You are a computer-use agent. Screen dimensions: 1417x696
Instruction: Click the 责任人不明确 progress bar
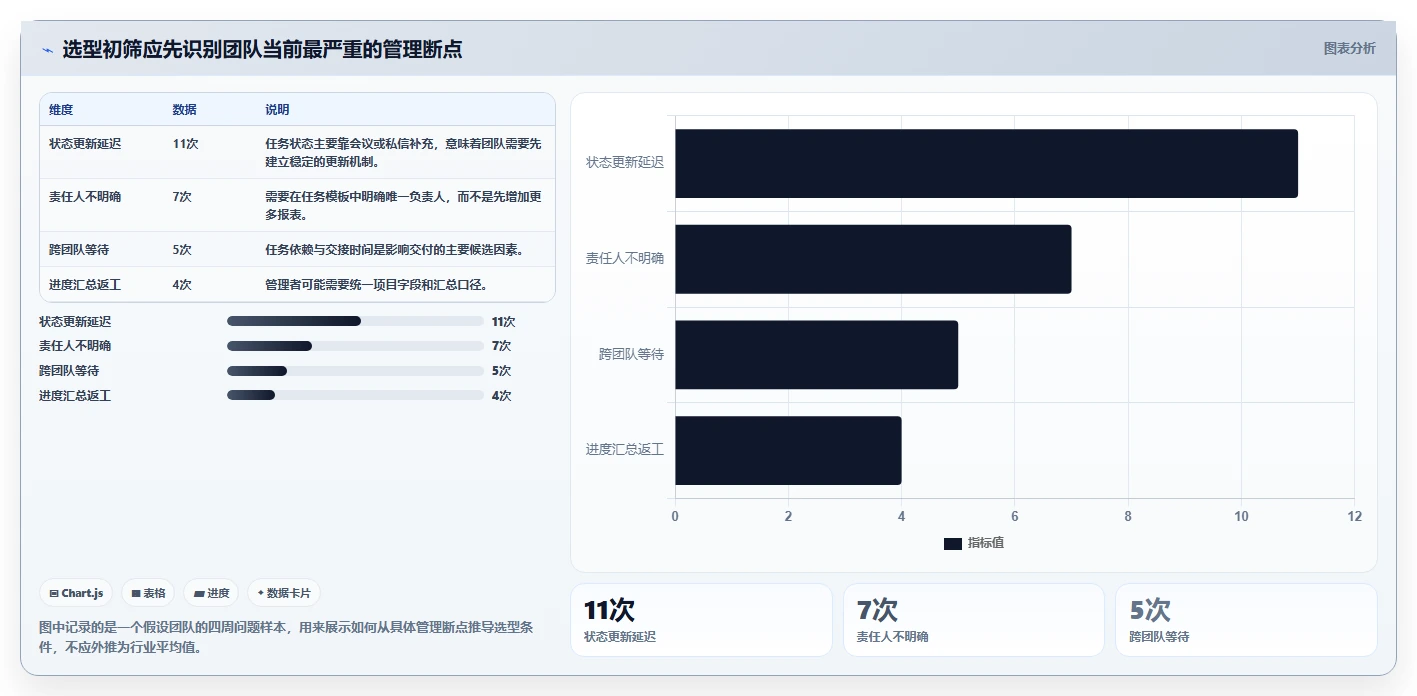(355, 346)
